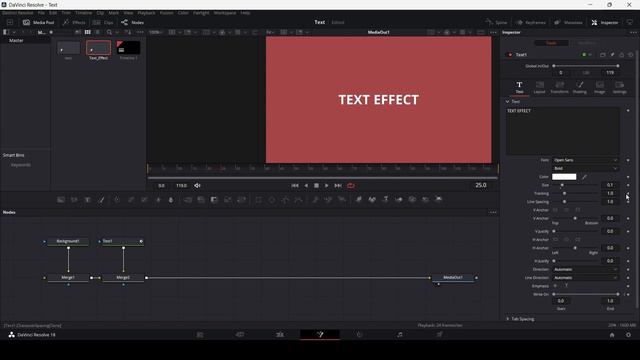The height and width of the screenshot is (360, 640).
Task: Click the white text Color swatch
Action: tap(564, 177)
